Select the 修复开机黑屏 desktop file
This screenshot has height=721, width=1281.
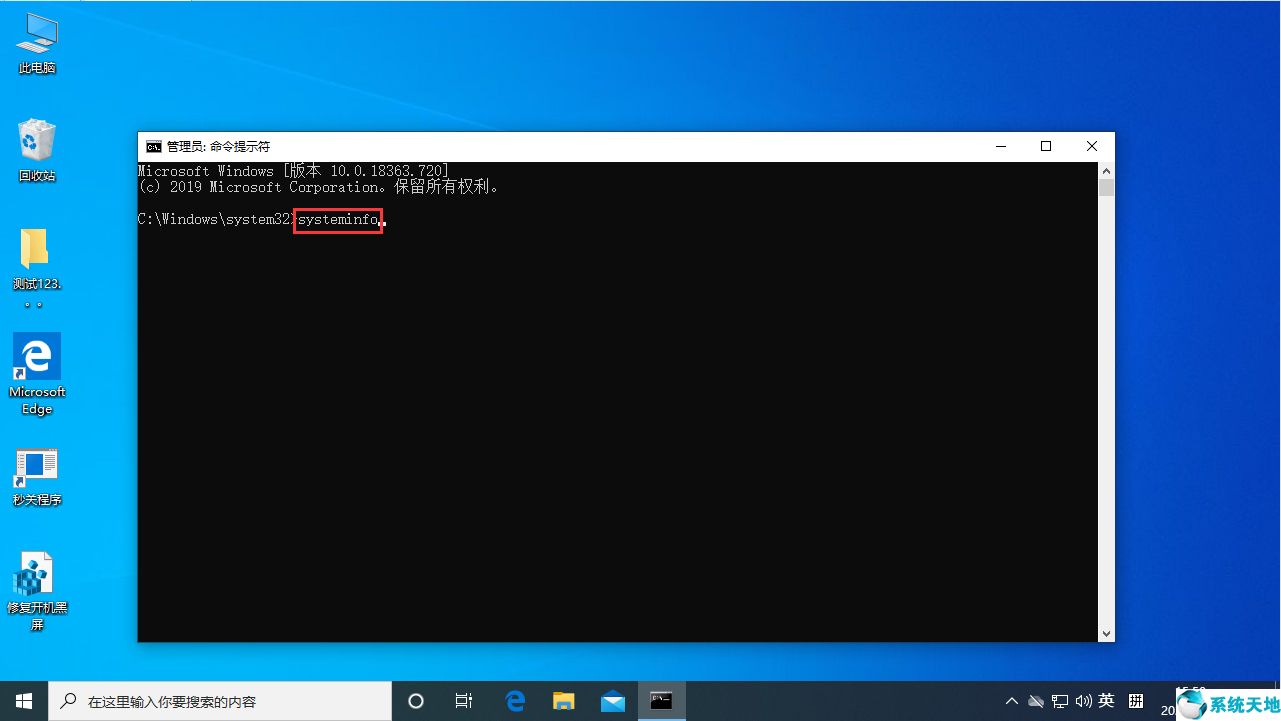(37, 592)
